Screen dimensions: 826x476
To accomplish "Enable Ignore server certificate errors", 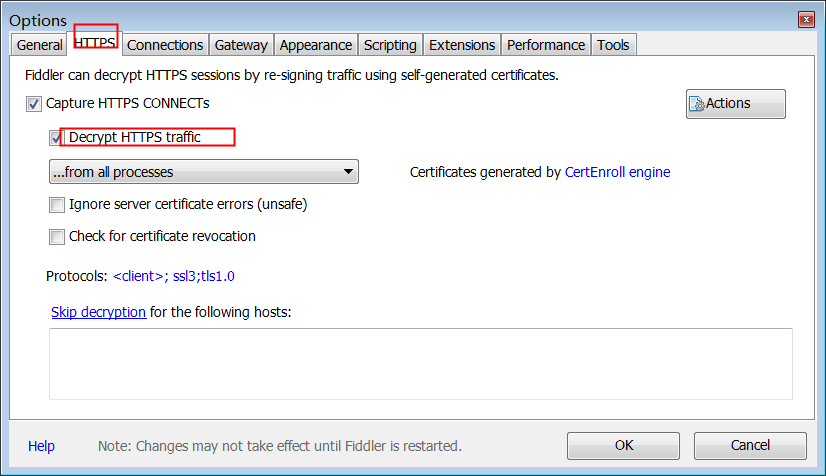I will tap(56, 204).
